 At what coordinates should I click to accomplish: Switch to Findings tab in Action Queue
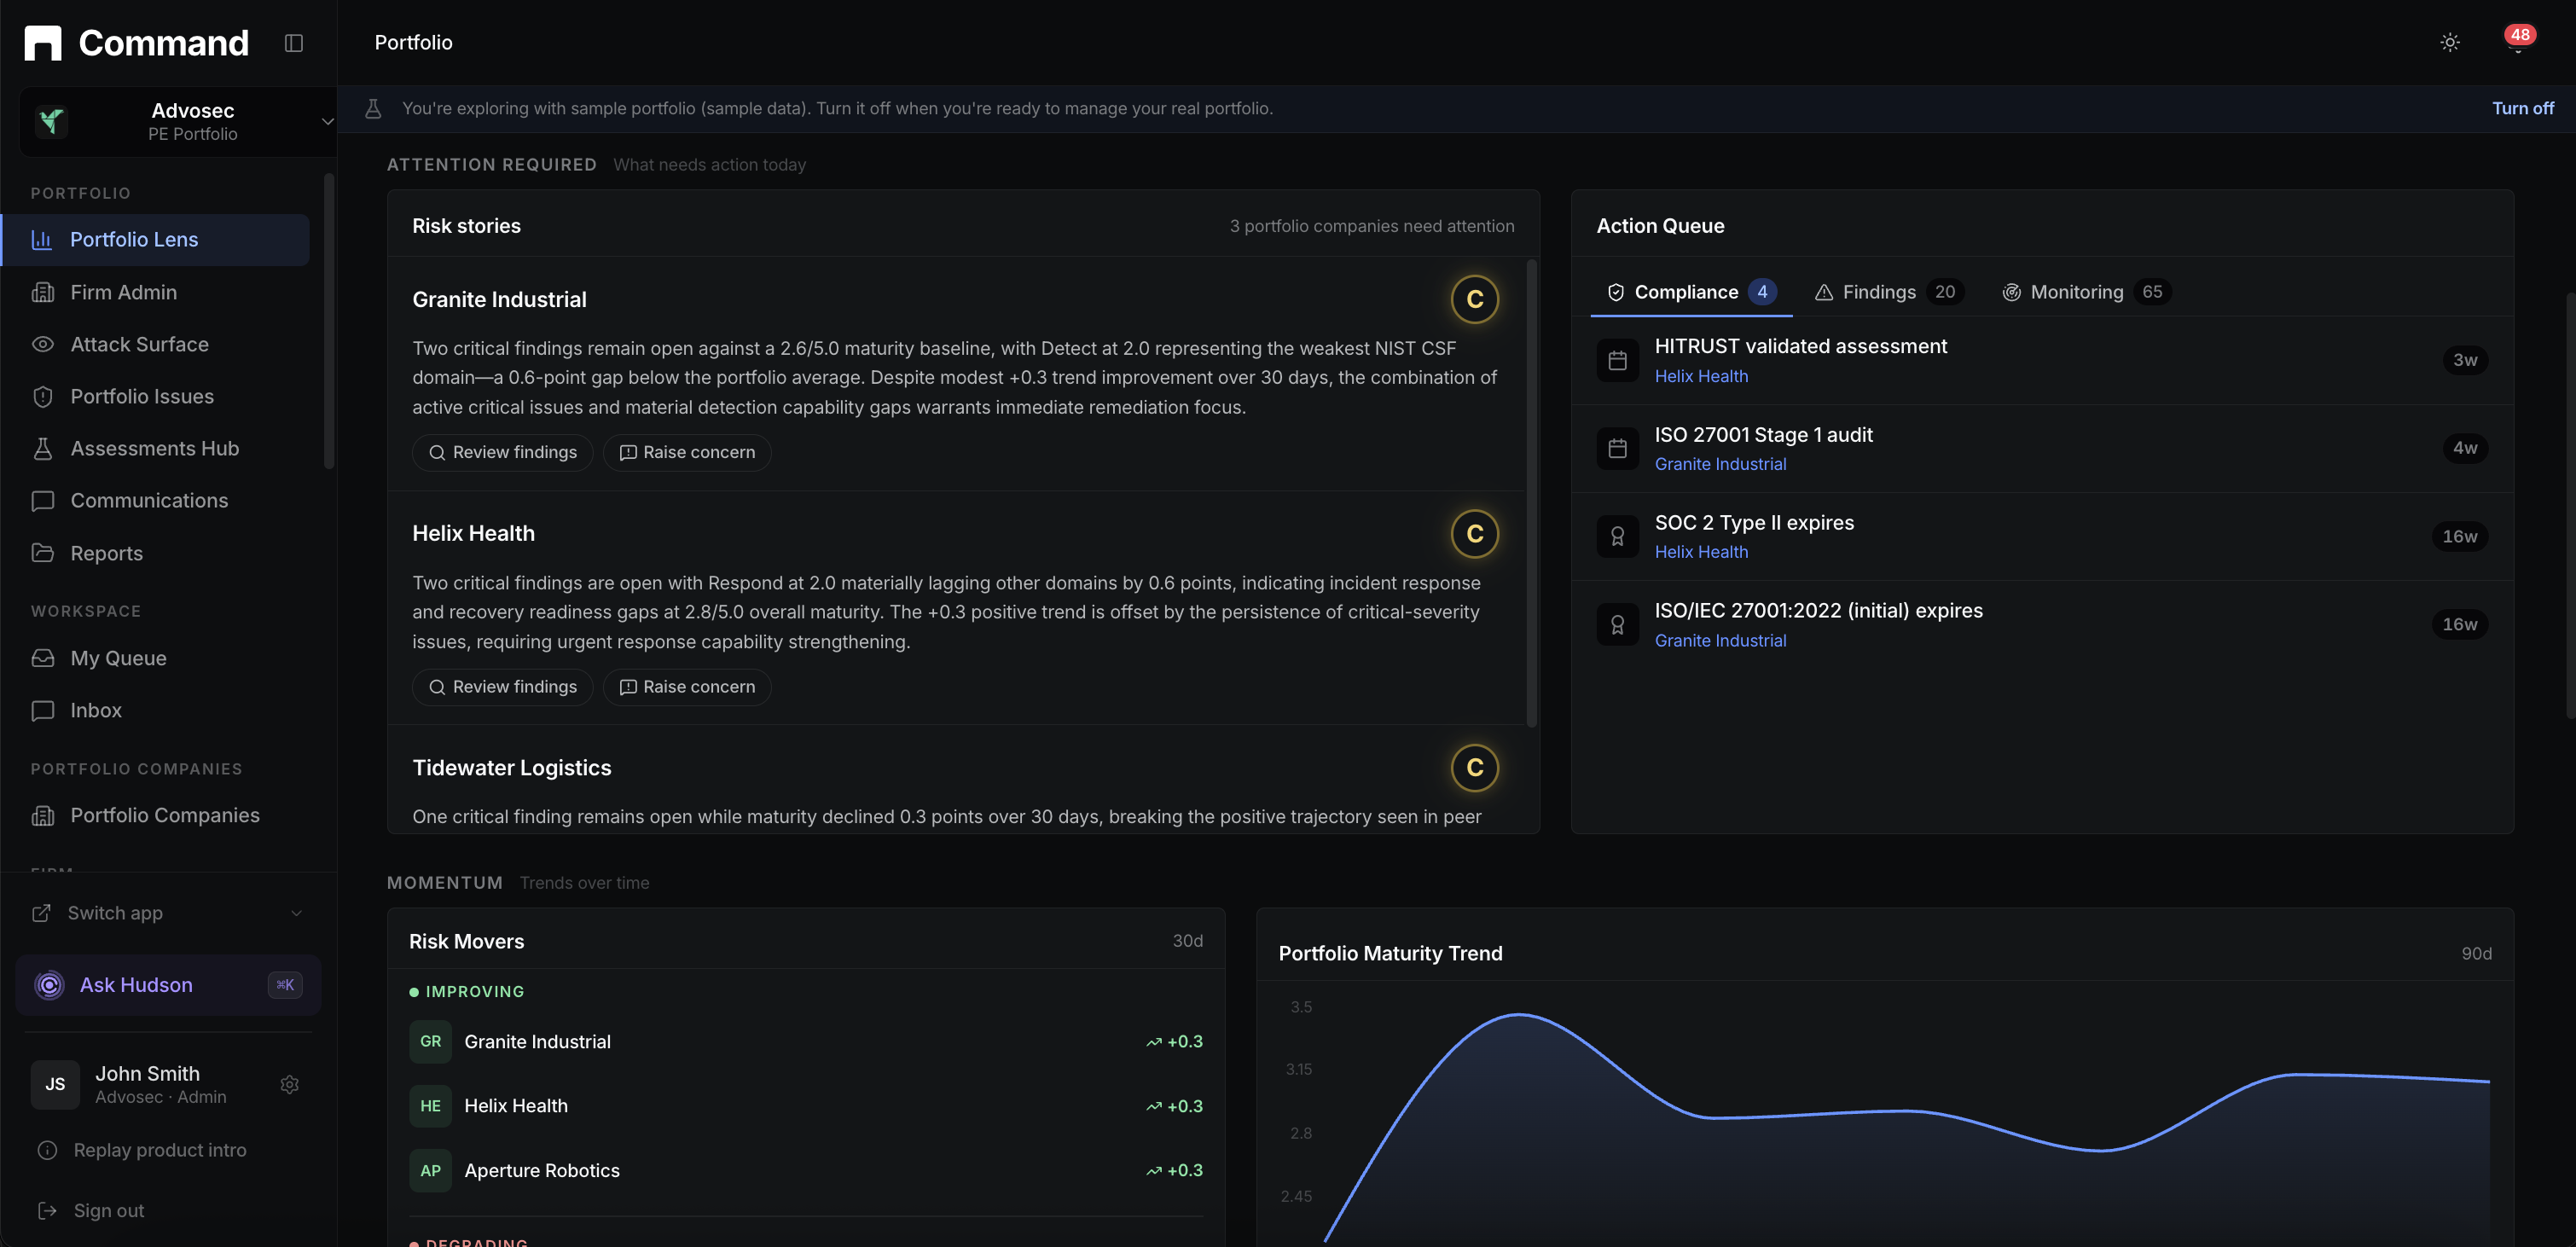pos(1888,292)
